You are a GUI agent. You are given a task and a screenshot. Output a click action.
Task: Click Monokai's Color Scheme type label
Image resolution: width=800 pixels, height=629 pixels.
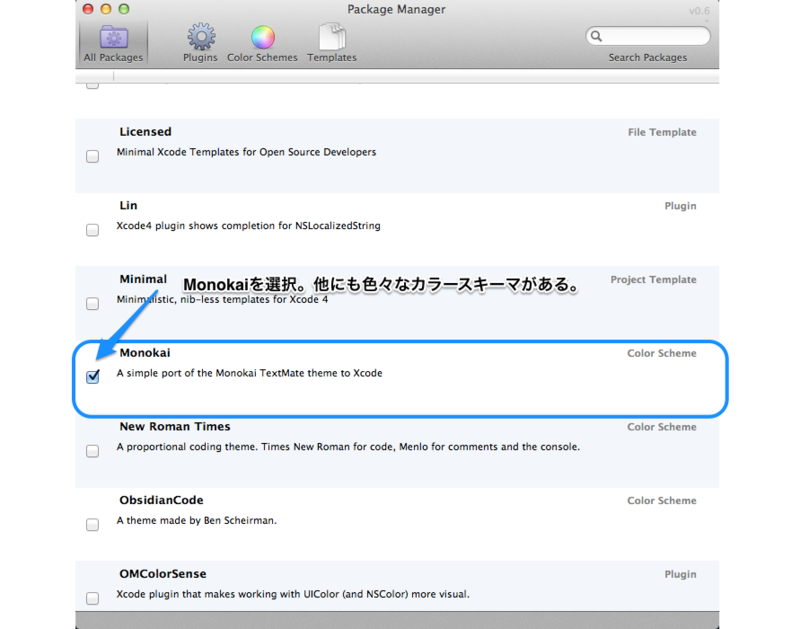pyautogui.click(x=662, y=353)
